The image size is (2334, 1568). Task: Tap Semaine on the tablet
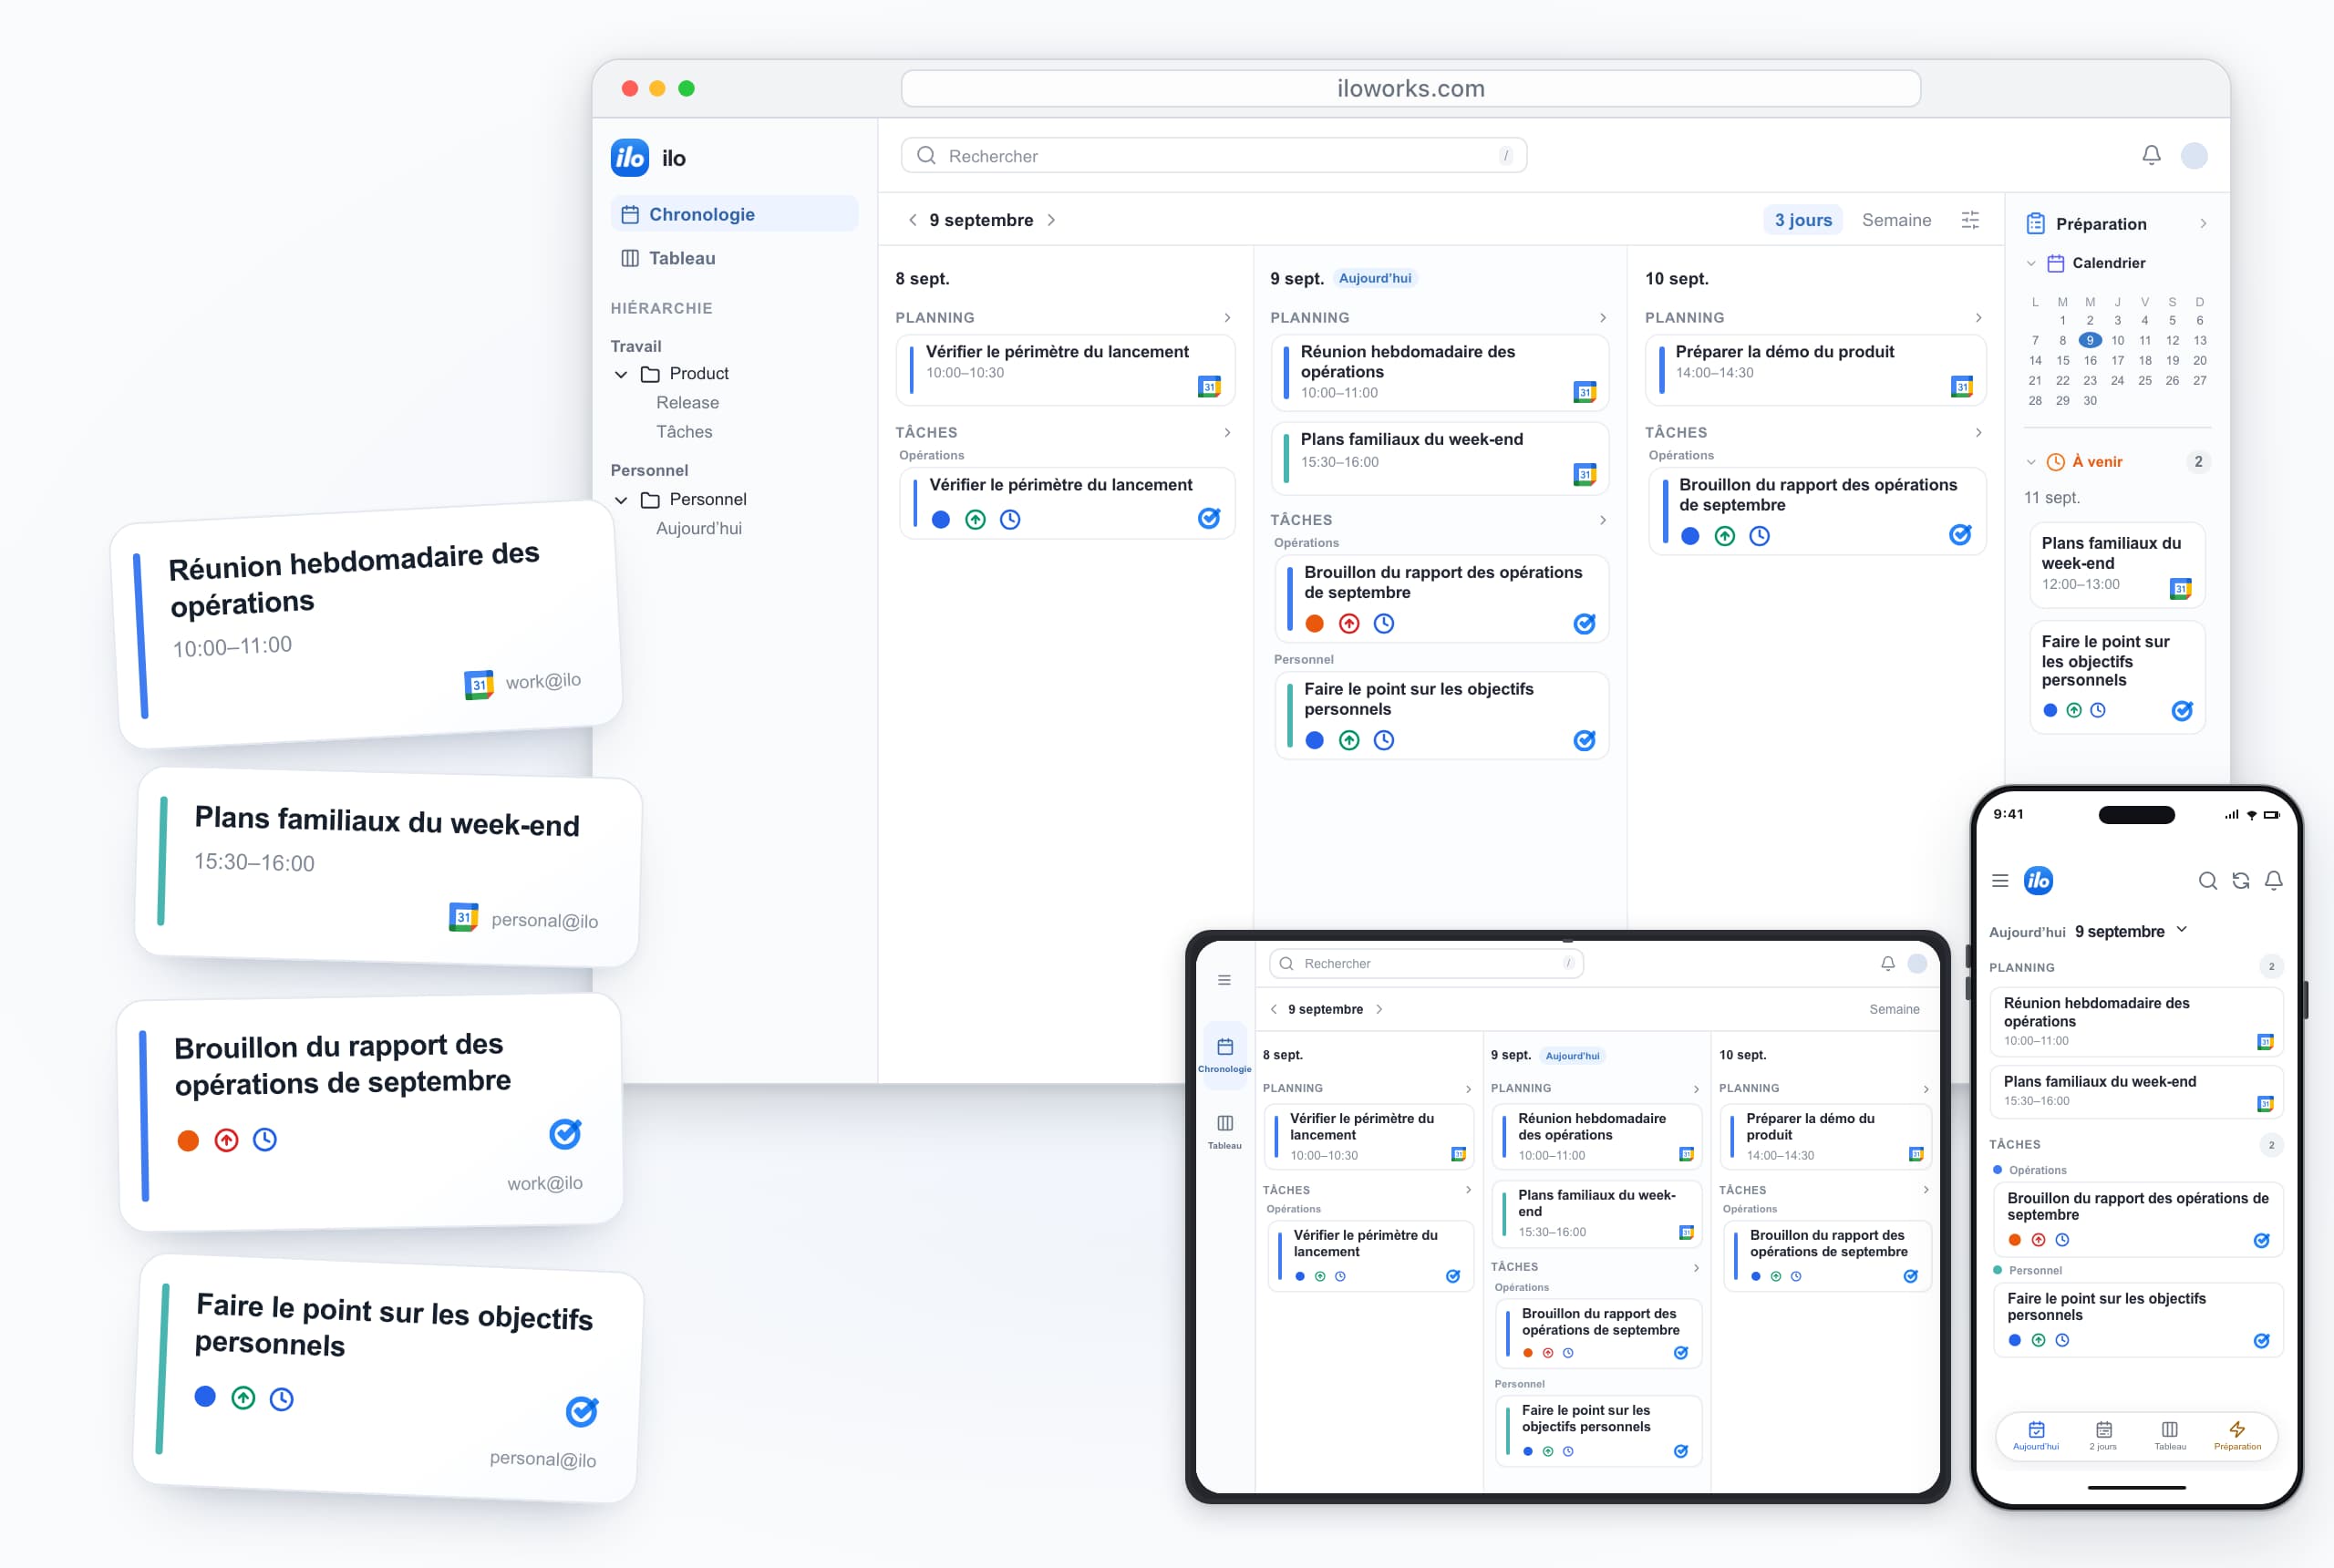(1894, 1010)
